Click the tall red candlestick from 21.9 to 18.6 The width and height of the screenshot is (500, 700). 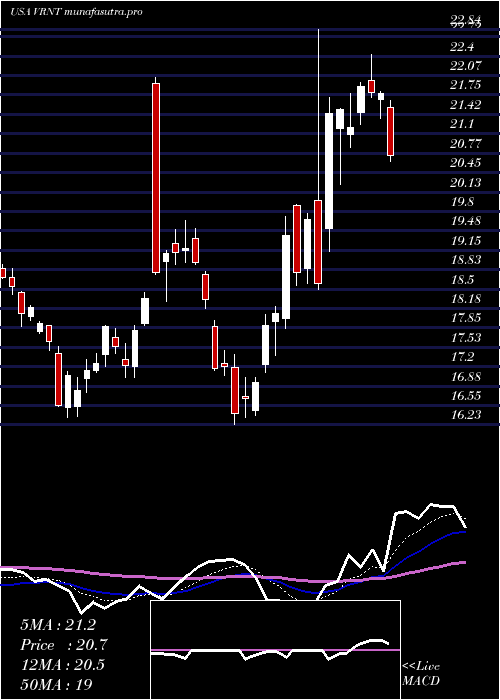[155, 178]
